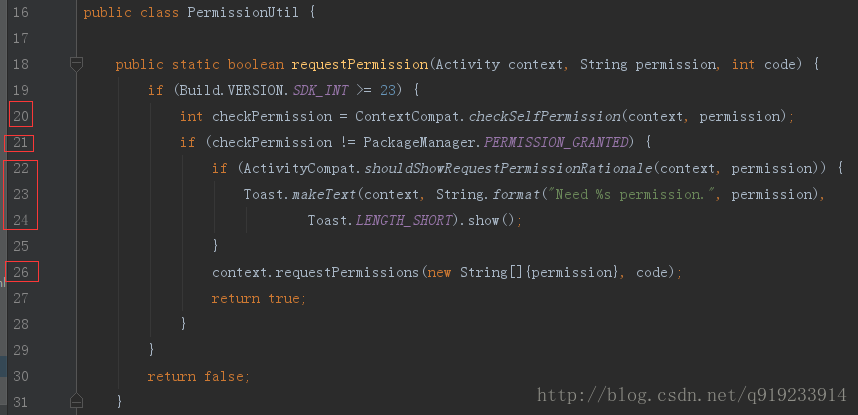Click shouldShowRequestPermissionRationale call
Screen dimensions: 858x415
pyautogui.click(x=508, y=169)
